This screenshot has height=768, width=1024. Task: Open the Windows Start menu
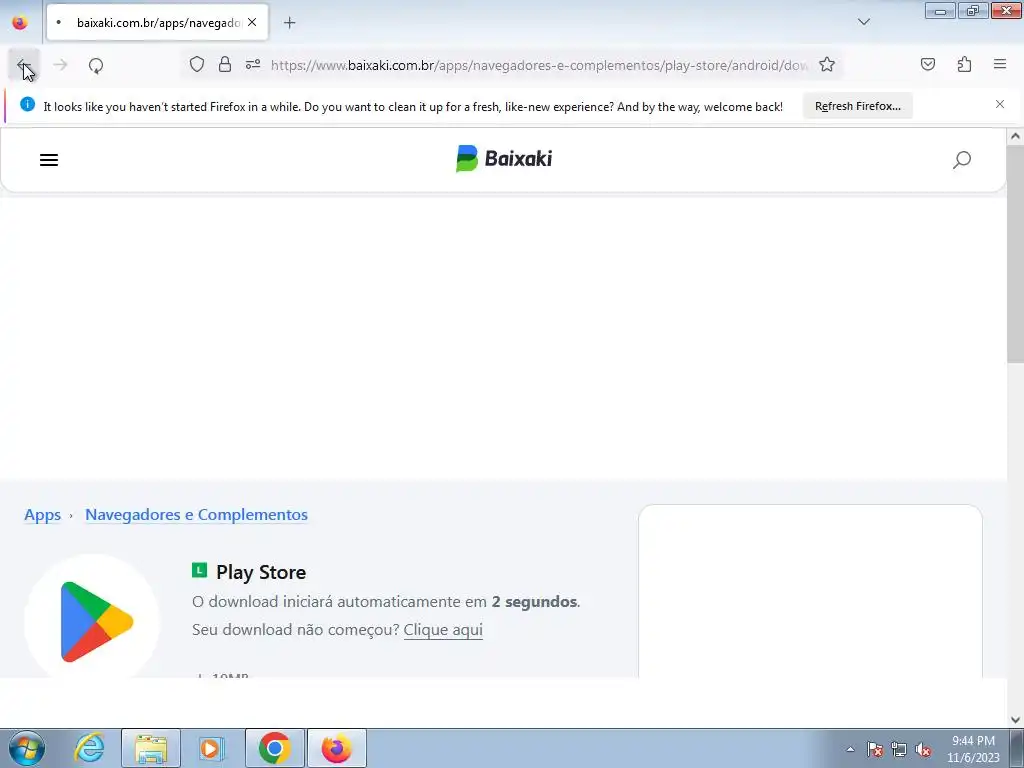point(27,748)
